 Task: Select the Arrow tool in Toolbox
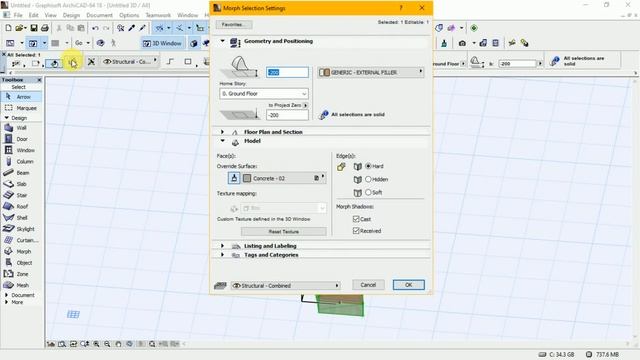22,97
